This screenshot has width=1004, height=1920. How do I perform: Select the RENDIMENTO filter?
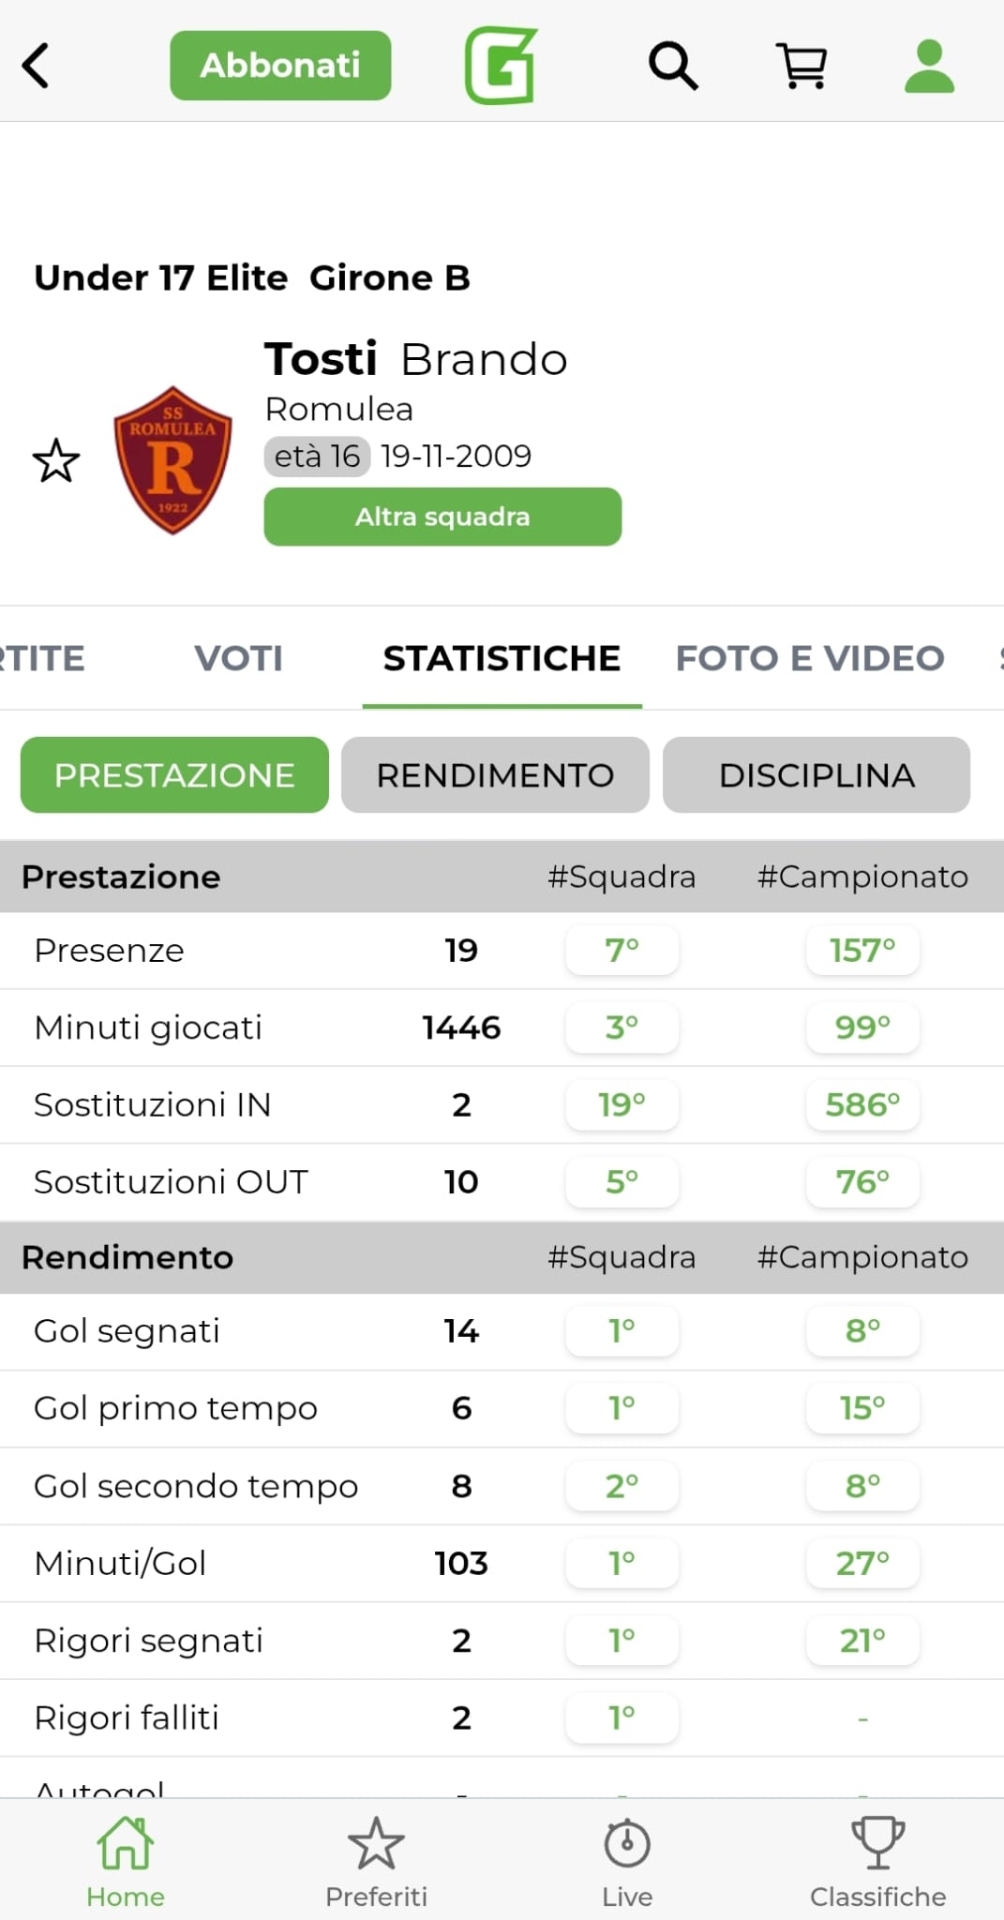pyautogui.click(x=495, y=775)
